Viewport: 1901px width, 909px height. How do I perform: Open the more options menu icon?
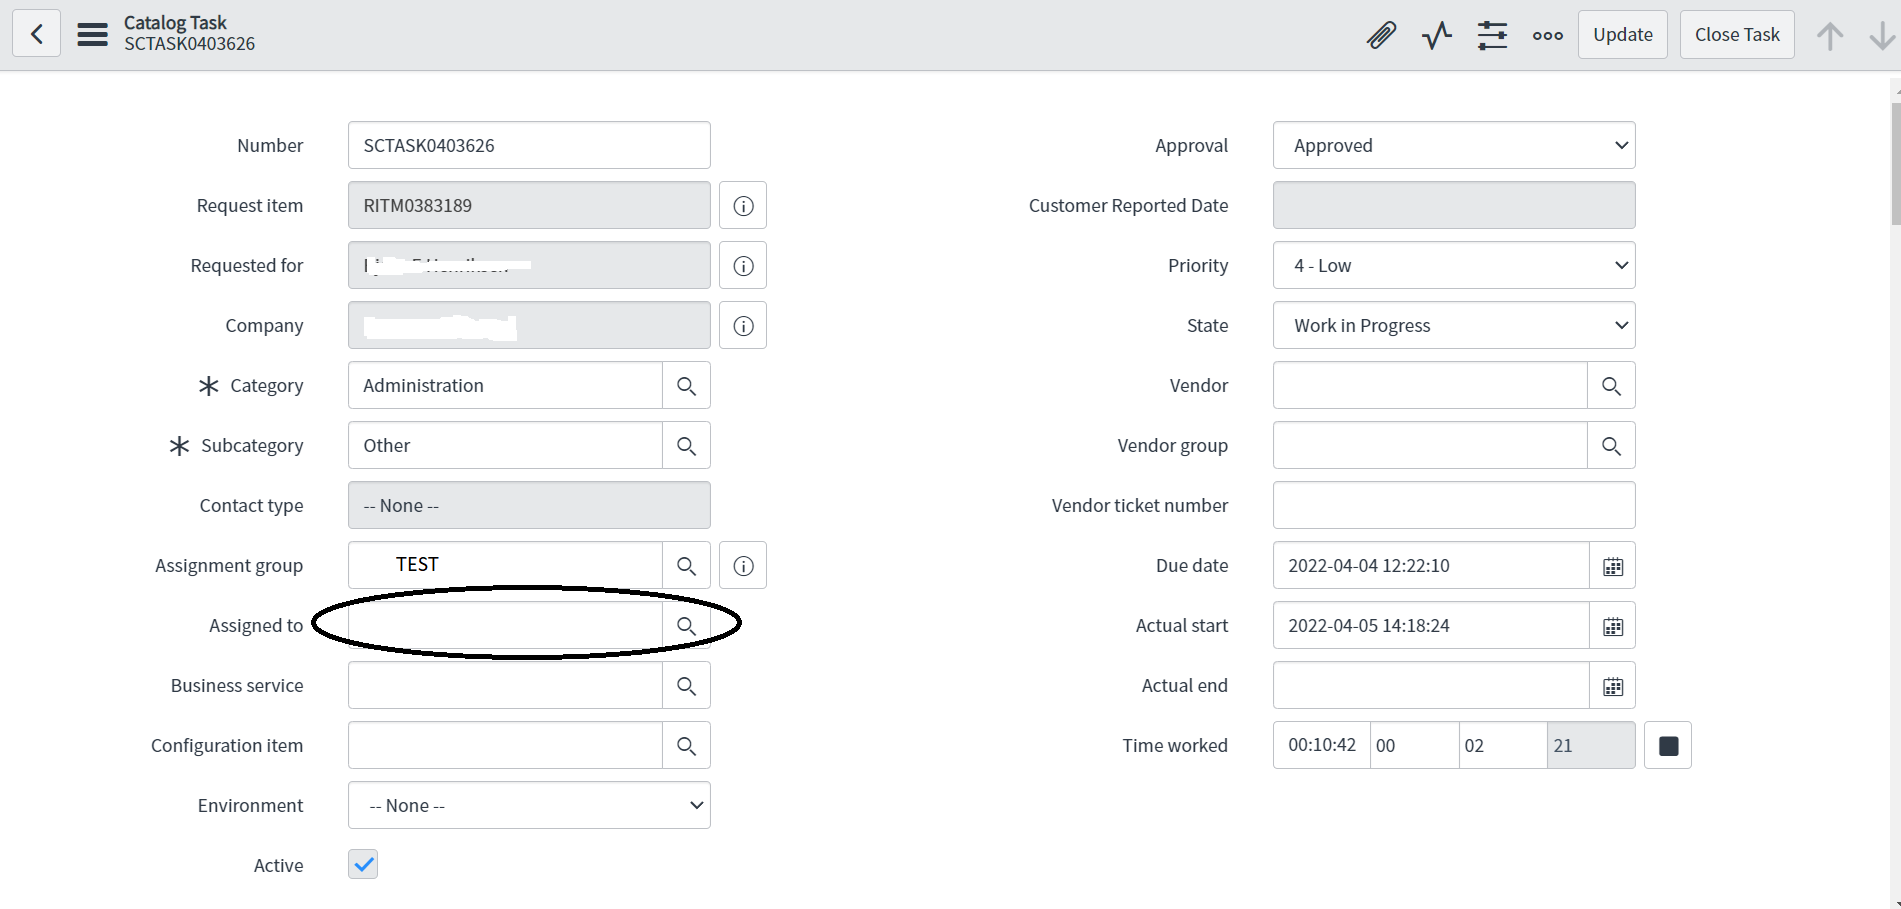tap(1546, 35)
